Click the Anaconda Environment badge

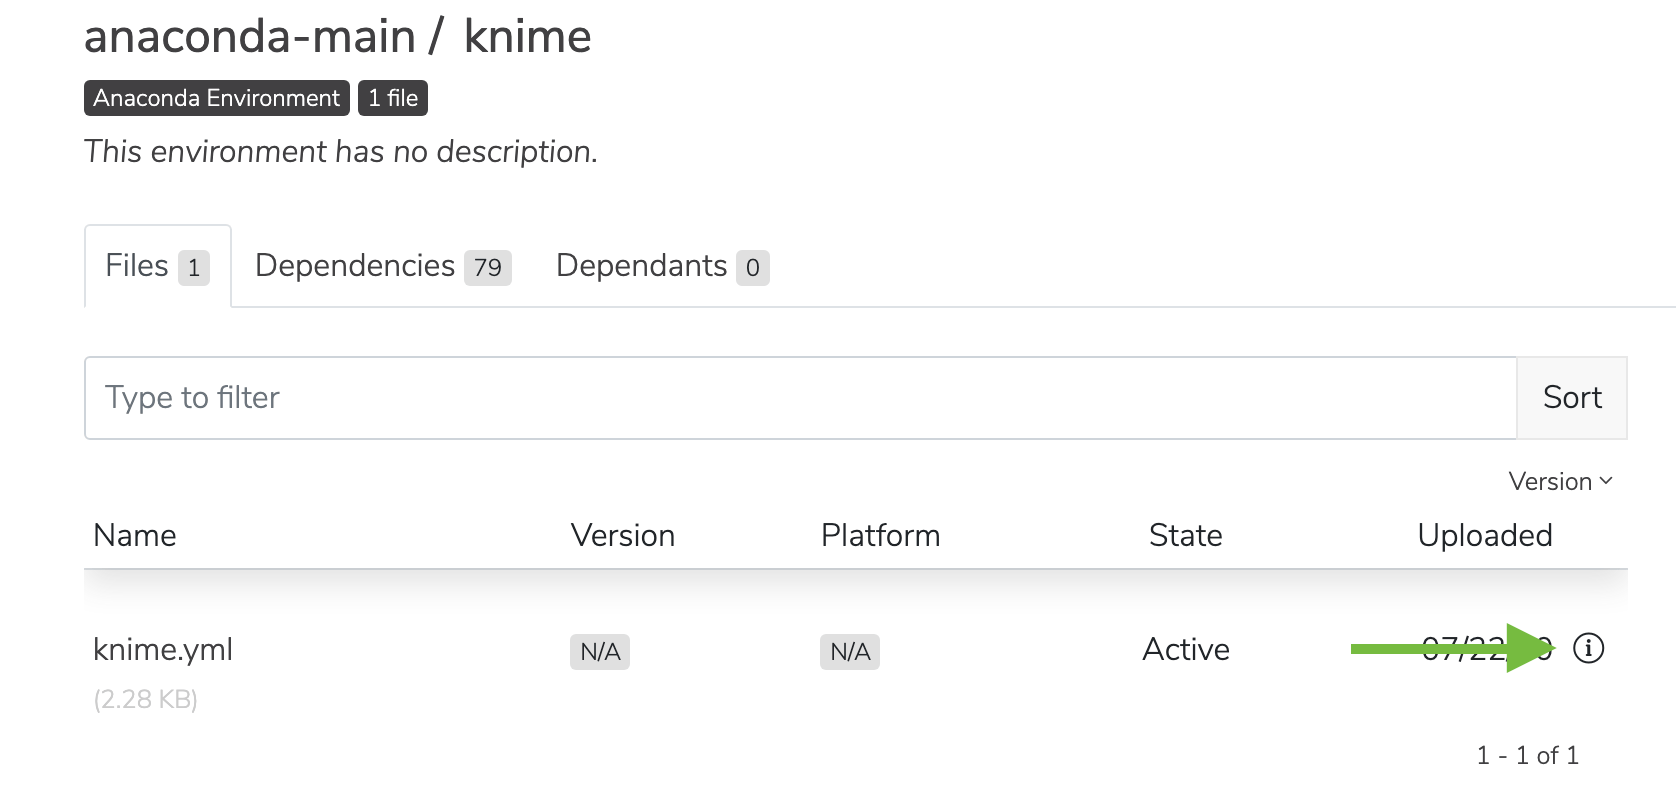217,98
